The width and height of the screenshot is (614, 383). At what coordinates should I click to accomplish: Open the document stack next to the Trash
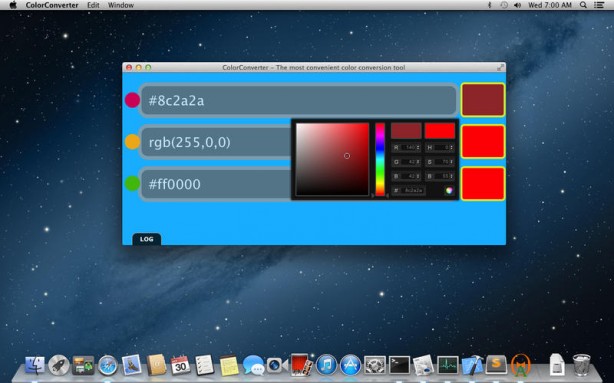tap(556, 365)
